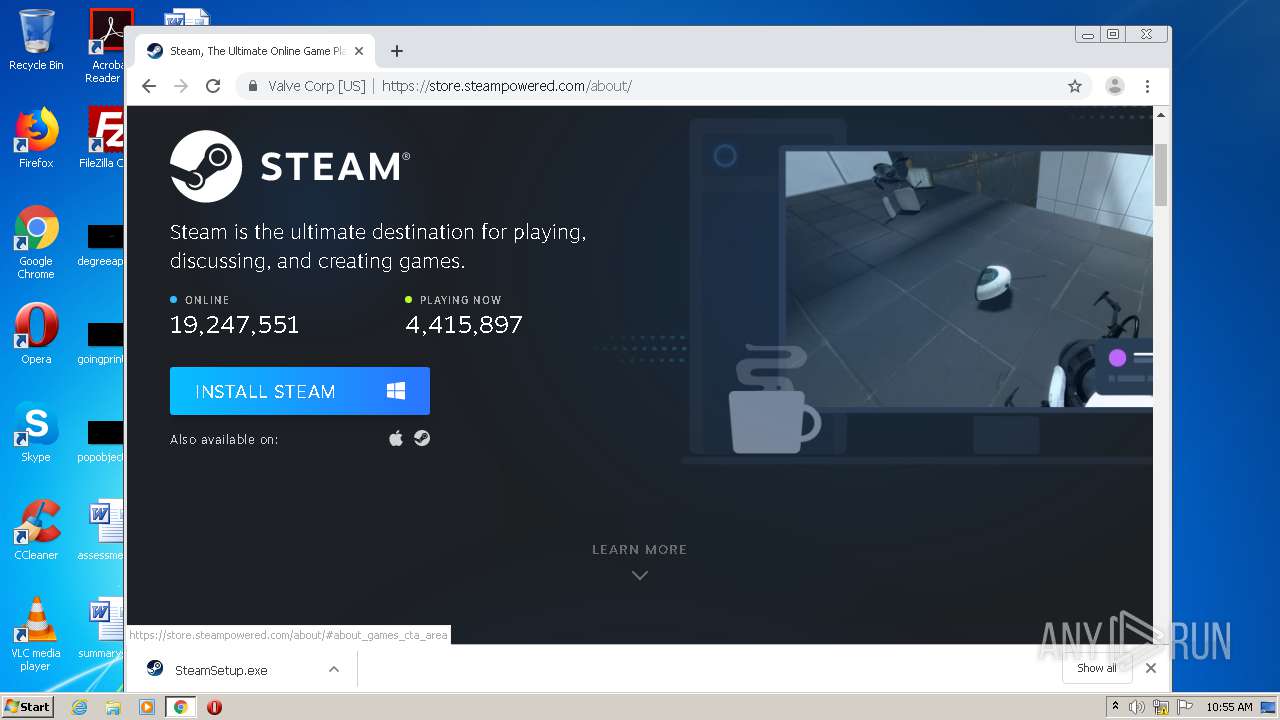Click the 4,415,897 playing now count
Viewport: 1280px width, 720px height.
coord(464,325)
